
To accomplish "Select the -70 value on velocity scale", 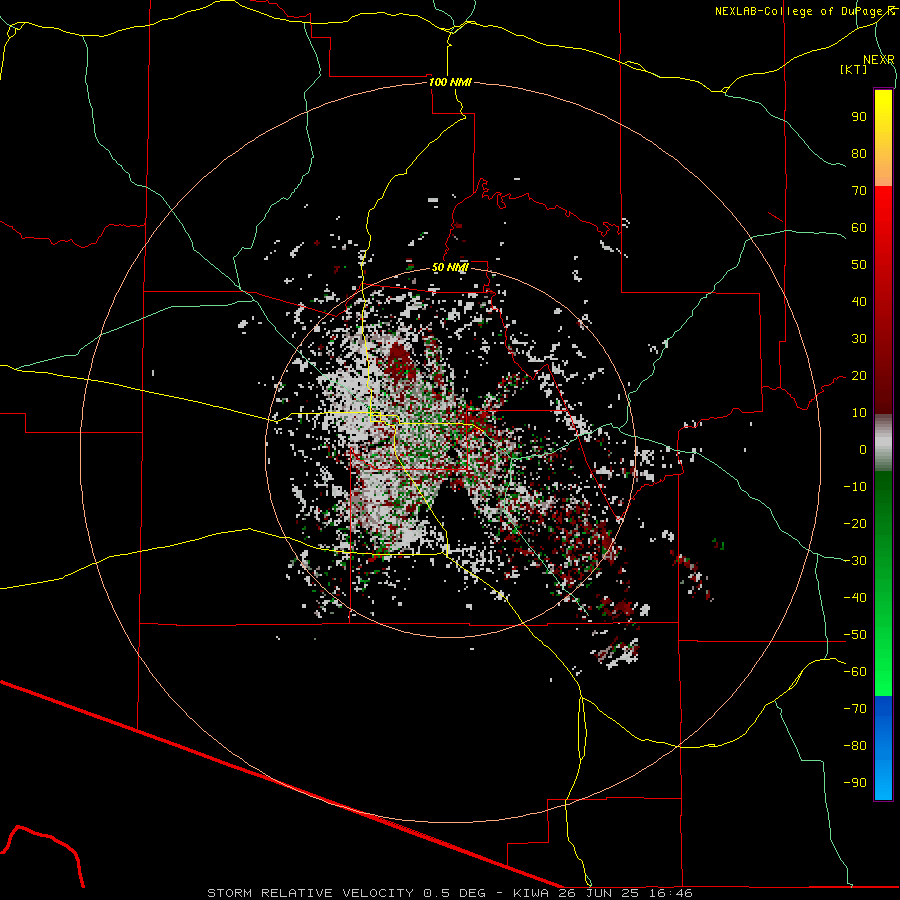I will pos(855,709).
